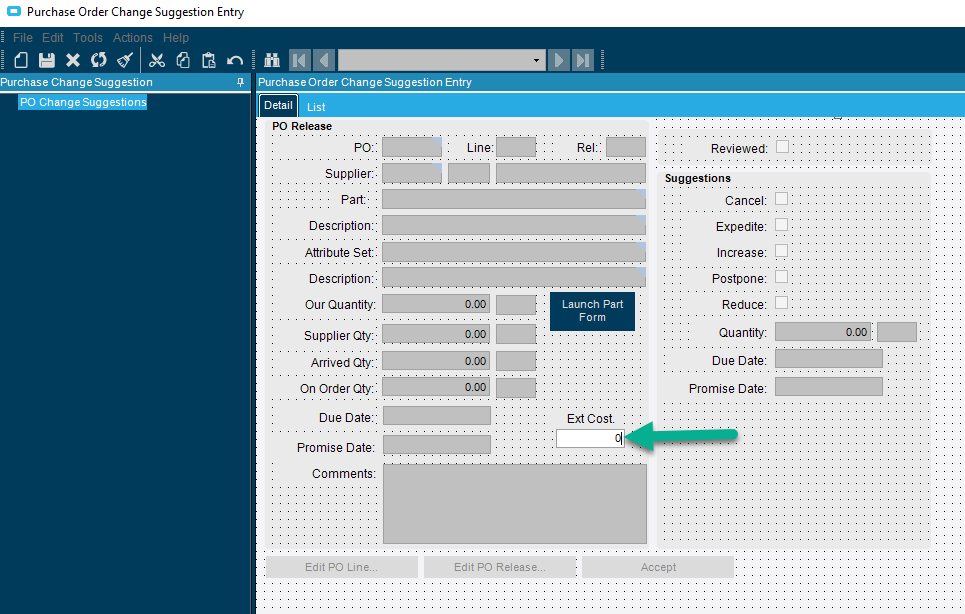Tick the Reduce suggestion checkbox
This screenshot has width=965, height=614.
click(782, 303)
